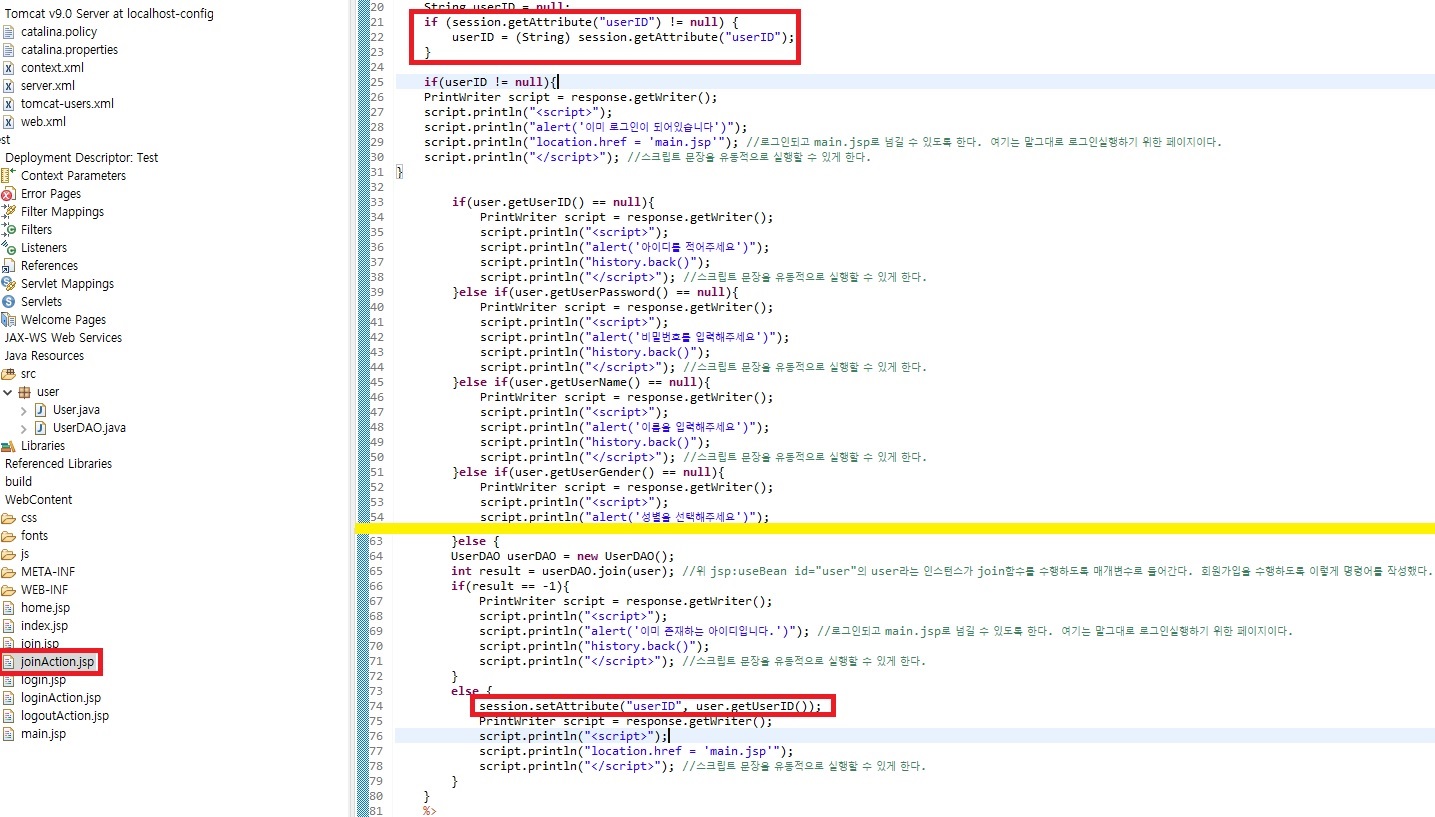Click line 33 'if(user.getUserID() == null){'
Screen dimensions: 1435x817
click(553, 202)
